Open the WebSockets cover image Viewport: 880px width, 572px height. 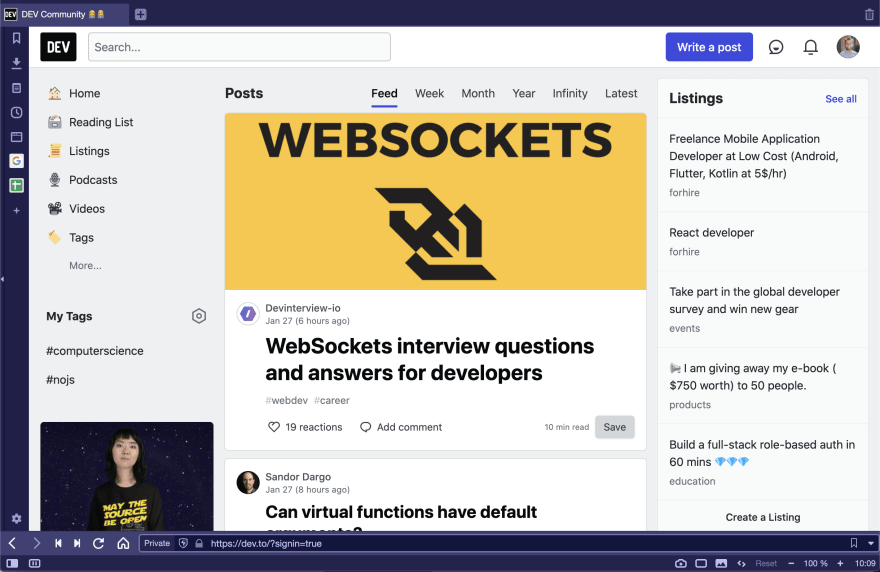point(436,202)
